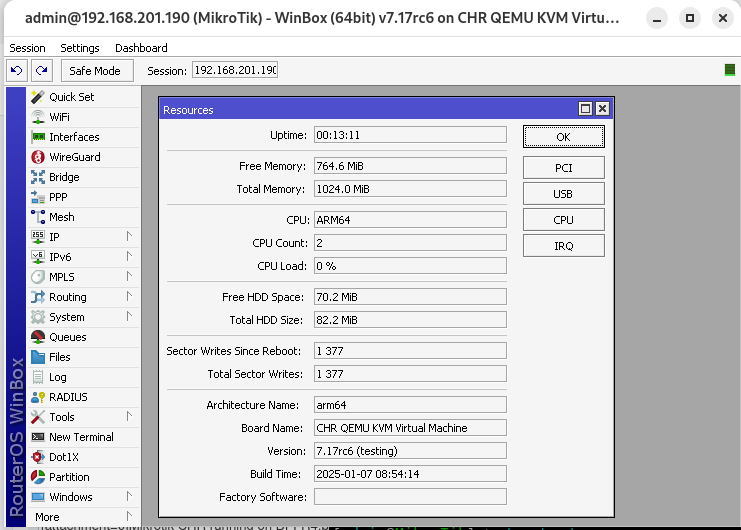This screenshot has height=530, width=741.
Task: Open RADIUS icon in sidebar
Action: (x=38, y=397)
